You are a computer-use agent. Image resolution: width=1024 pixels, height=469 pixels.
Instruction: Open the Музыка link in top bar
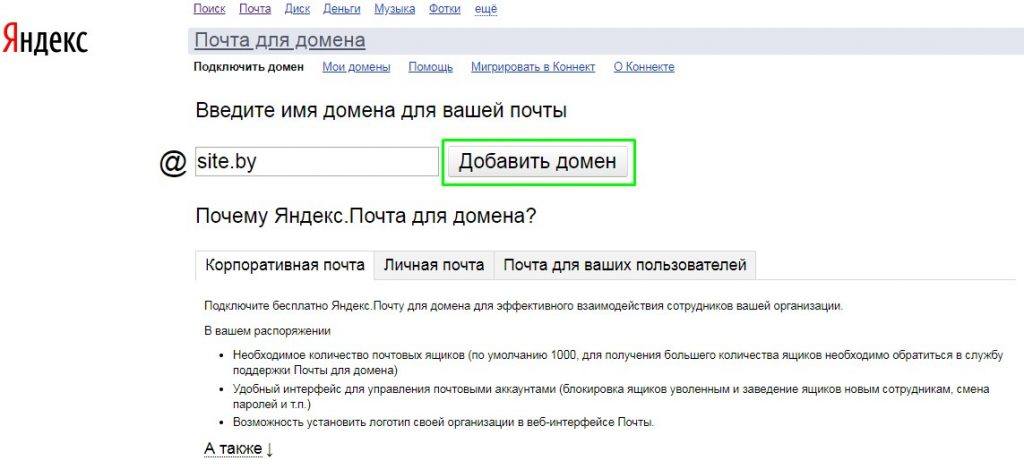(394, 8)
